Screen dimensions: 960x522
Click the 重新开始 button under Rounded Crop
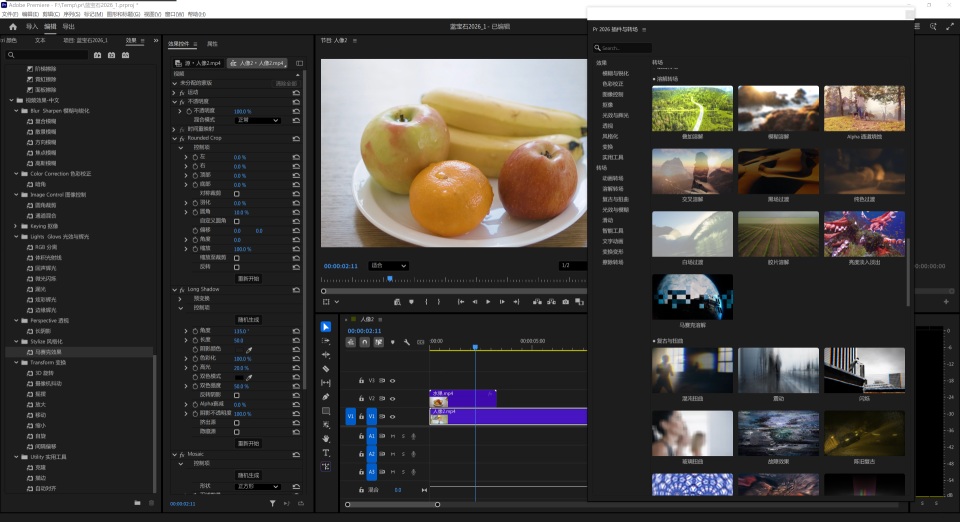tap(248, 279)
